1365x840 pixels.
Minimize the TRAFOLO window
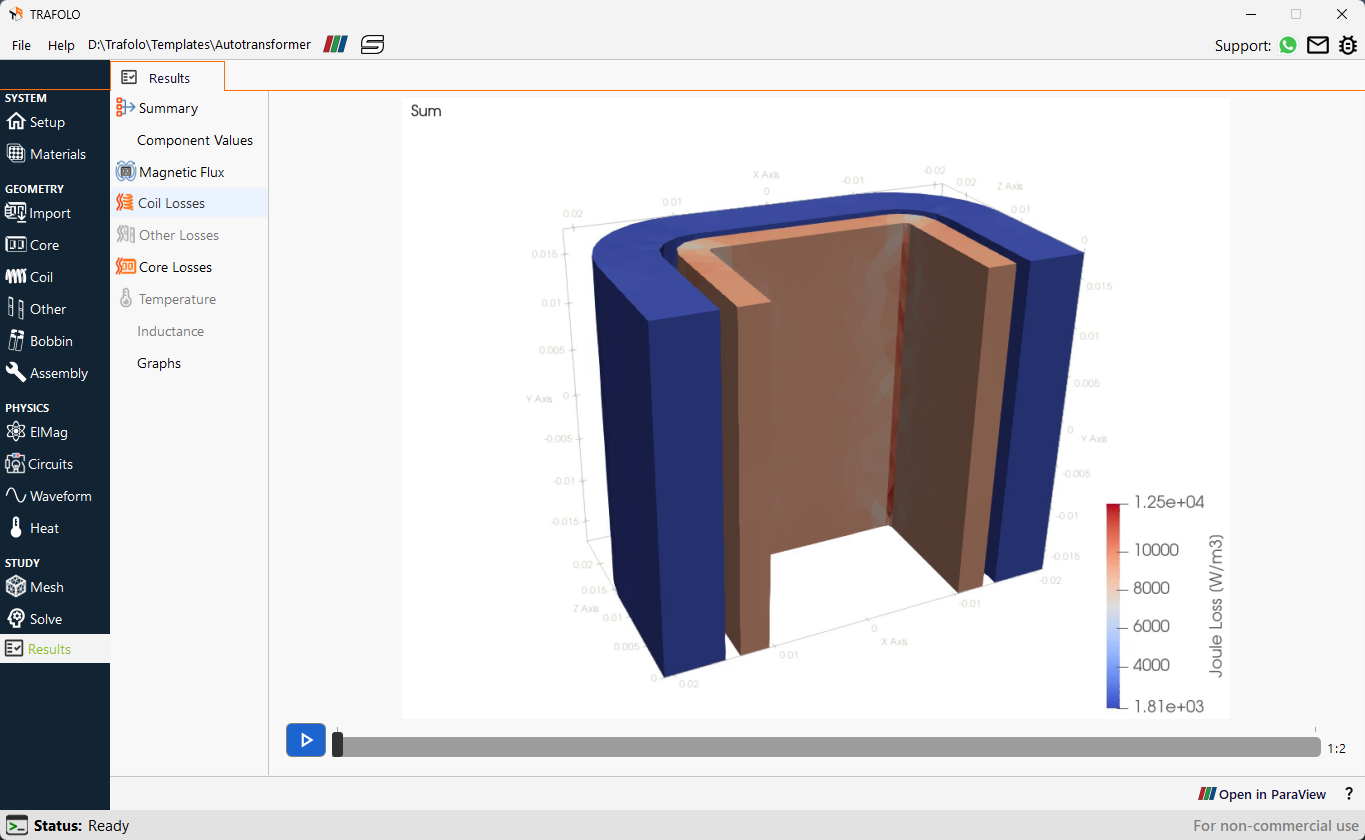point(1251,14)
